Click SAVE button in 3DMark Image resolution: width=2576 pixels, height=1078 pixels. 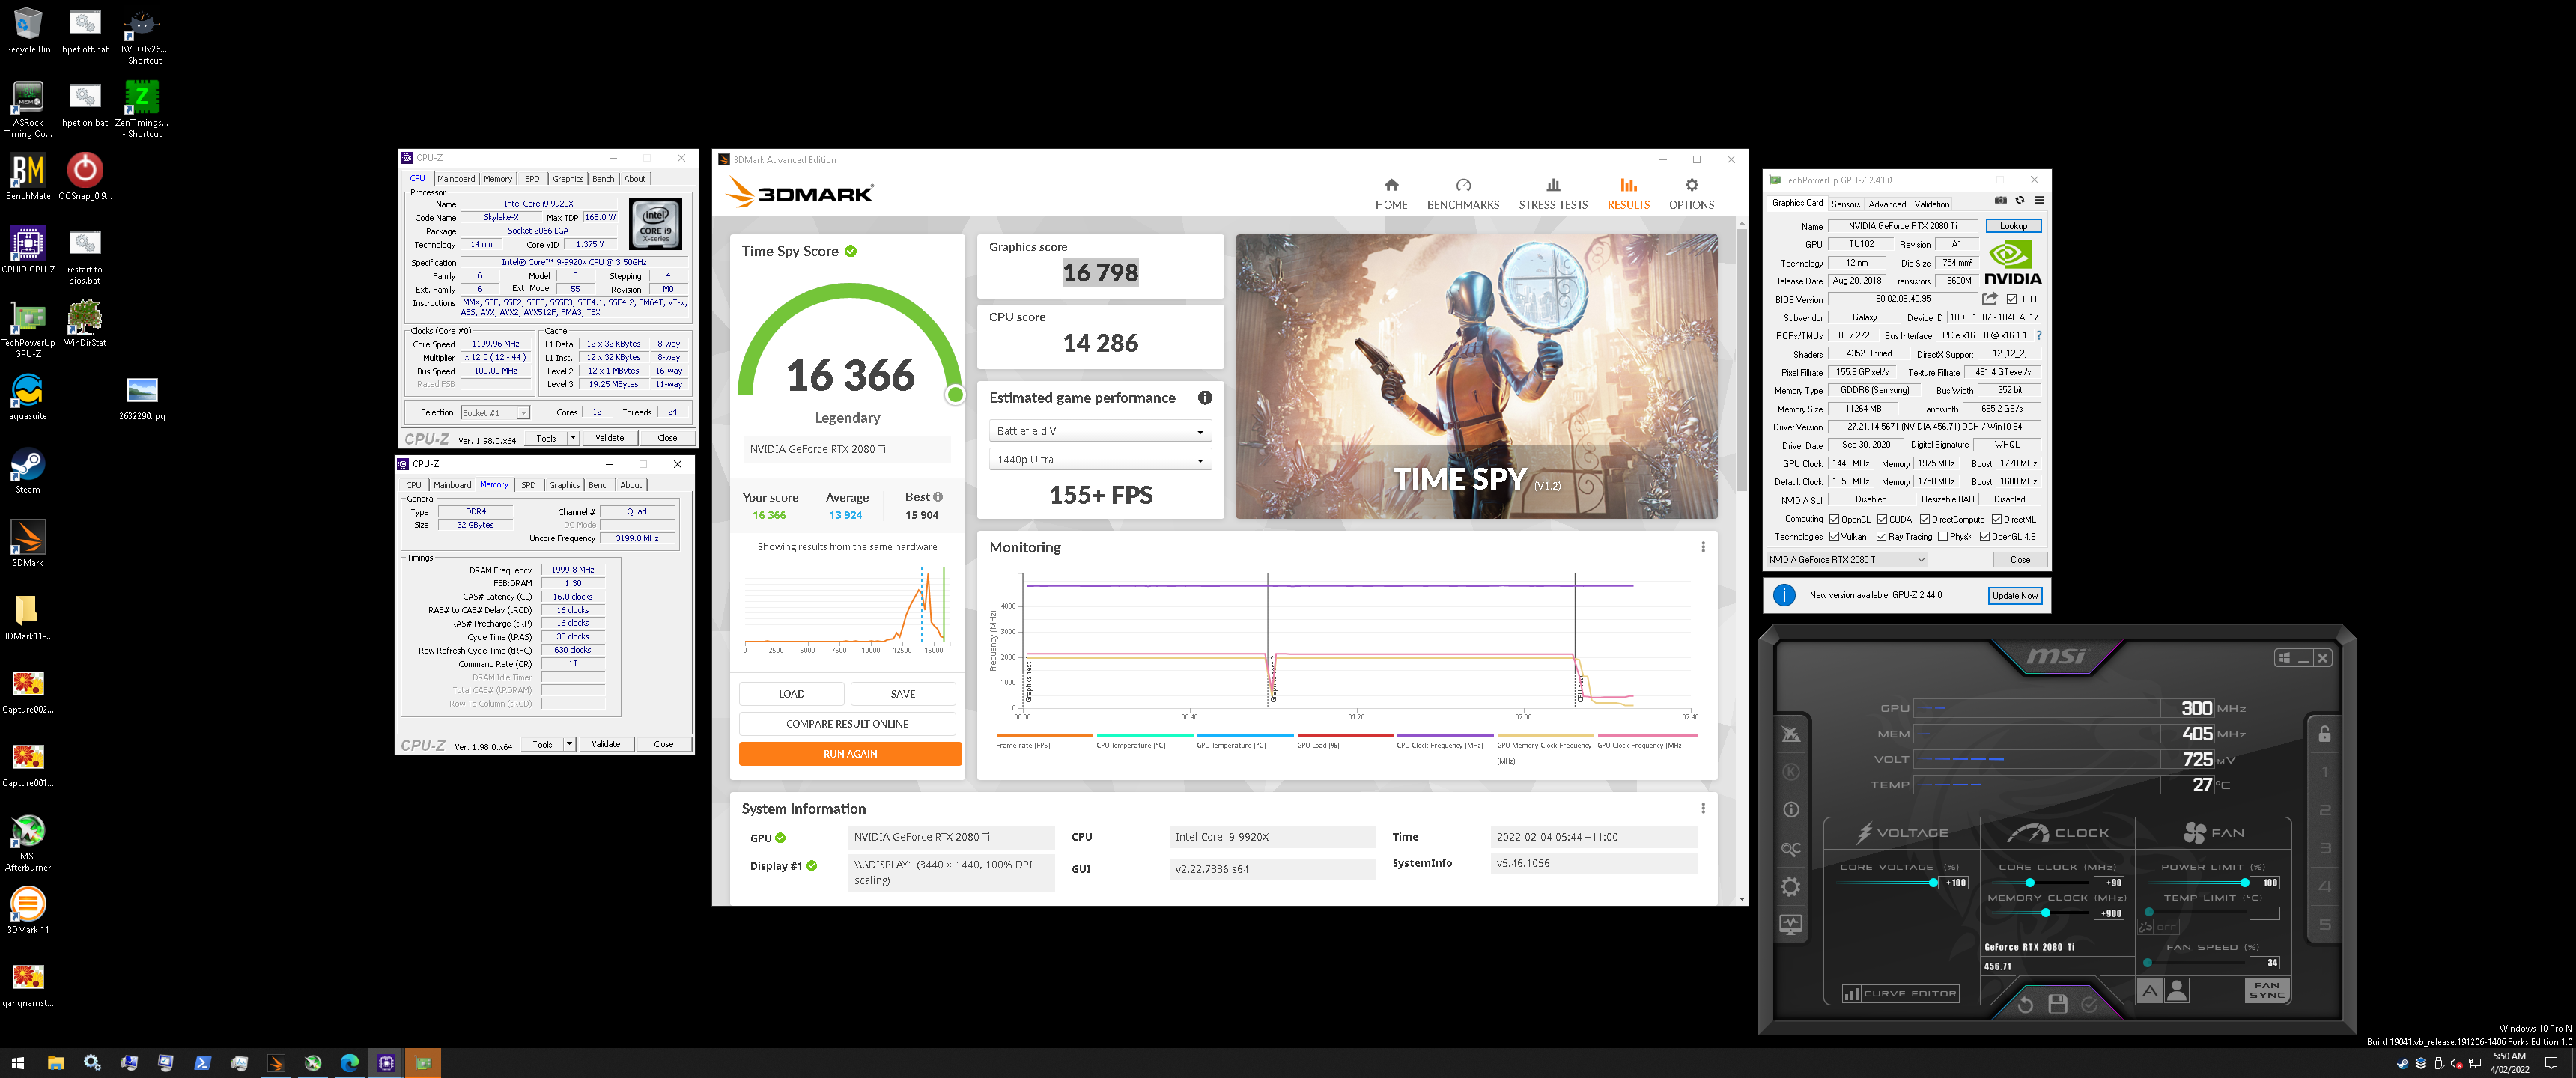coord(903,694)
